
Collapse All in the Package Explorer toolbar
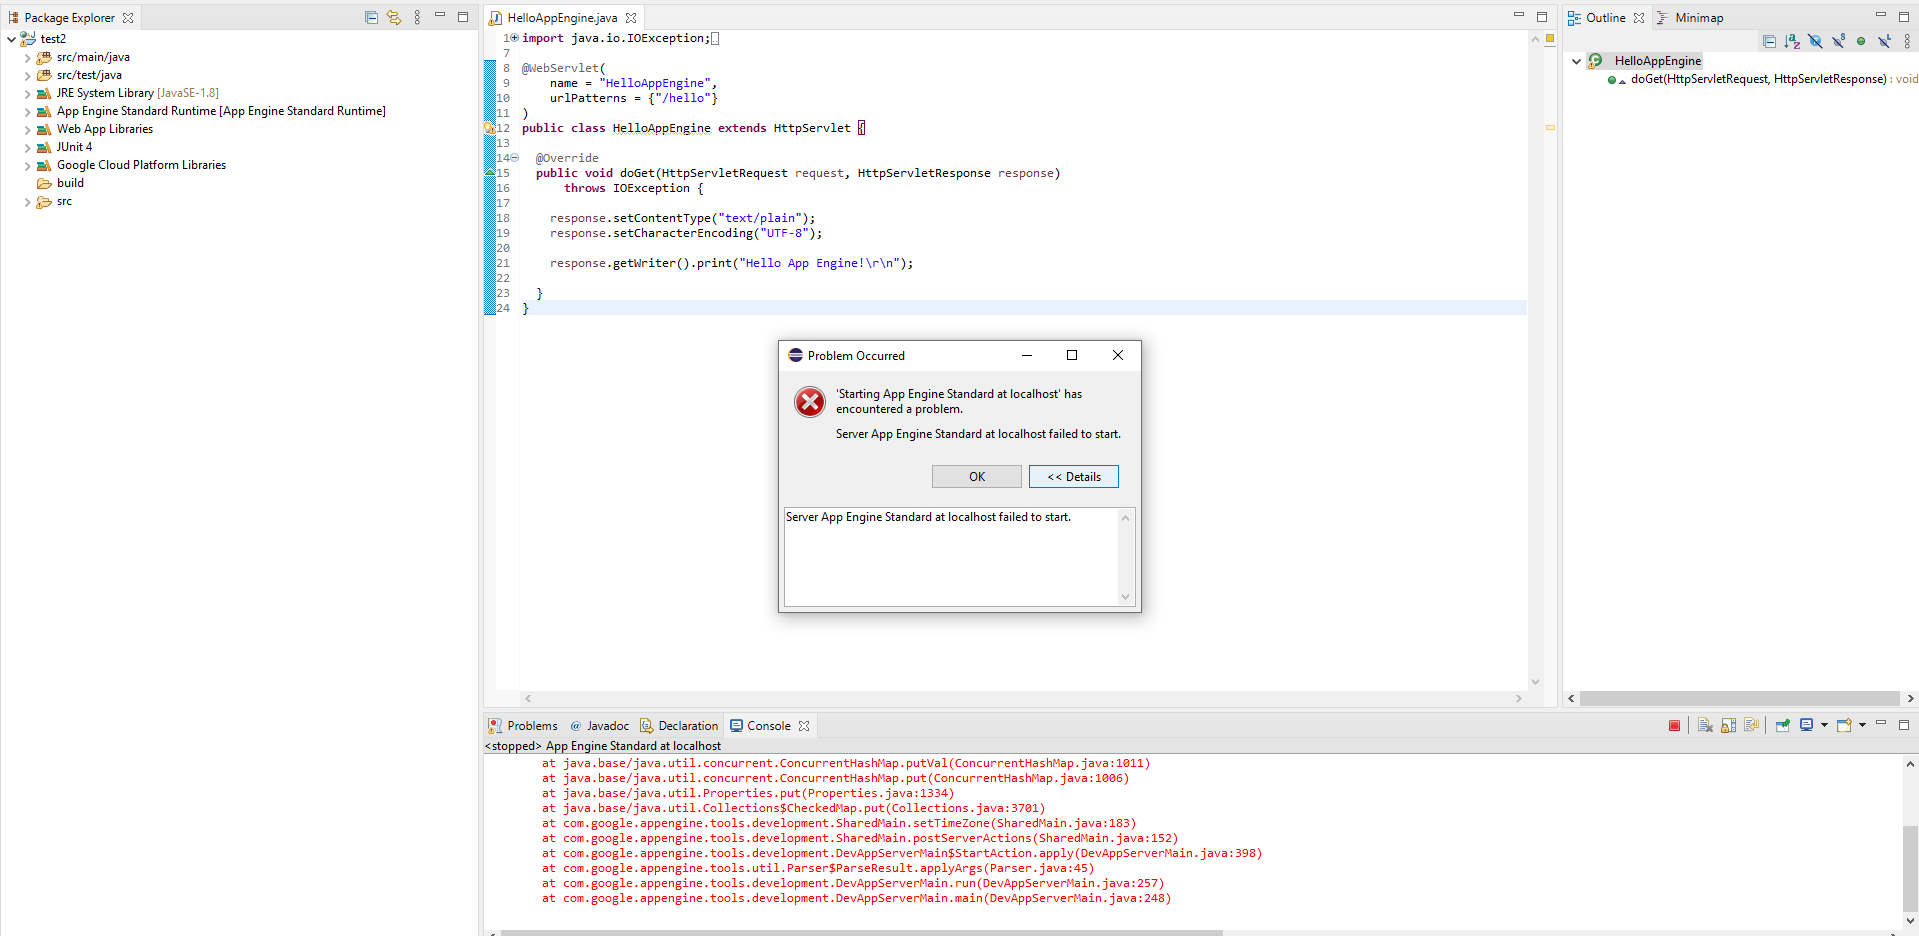[370, 17]
